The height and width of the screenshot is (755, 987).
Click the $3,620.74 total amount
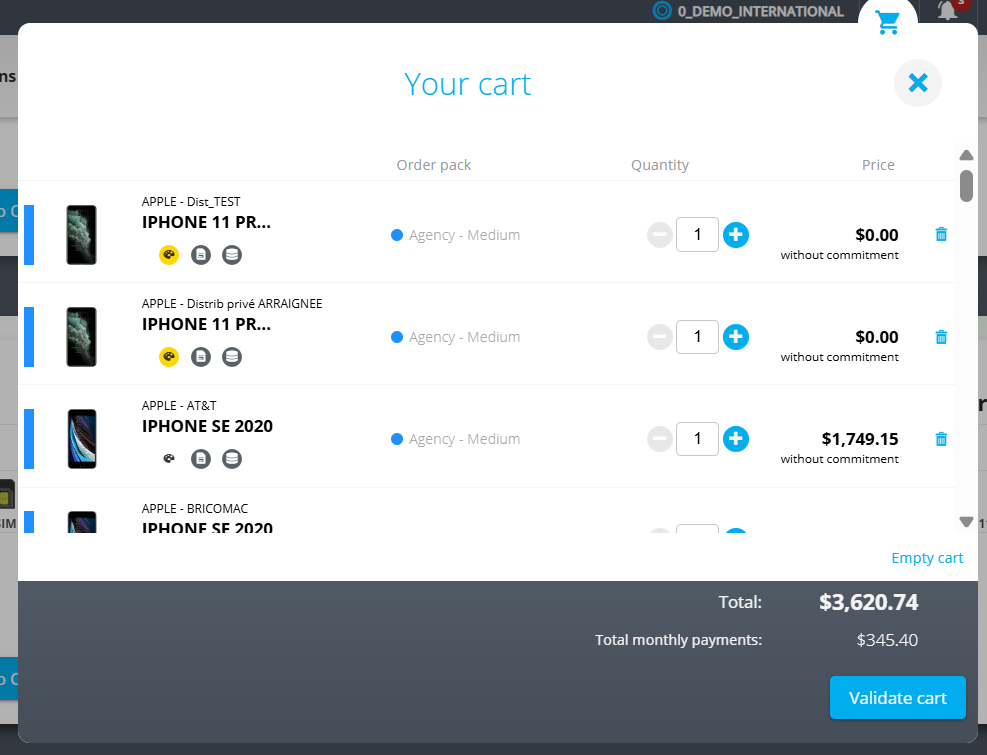tap(869, 602)
